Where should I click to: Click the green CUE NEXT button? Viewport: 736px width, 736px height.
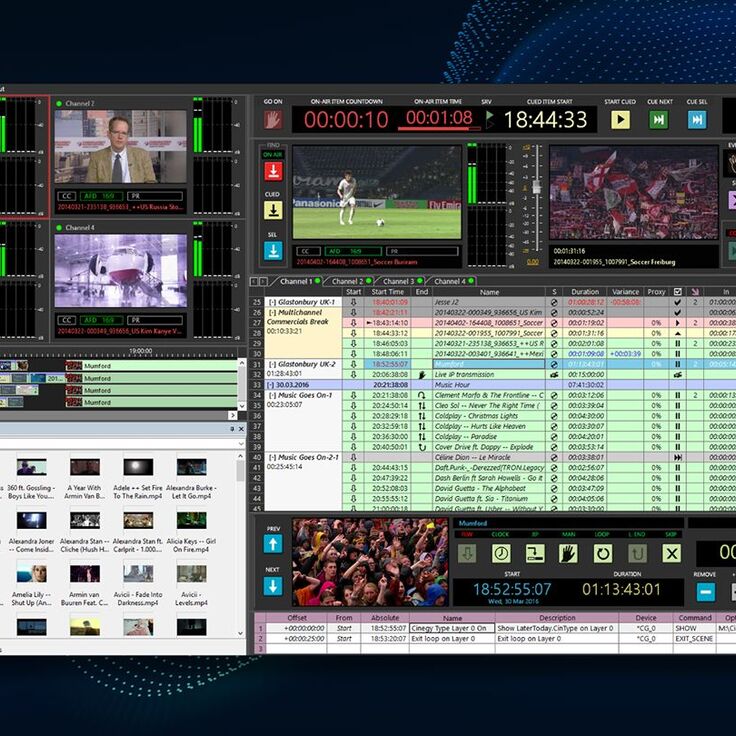659,120
